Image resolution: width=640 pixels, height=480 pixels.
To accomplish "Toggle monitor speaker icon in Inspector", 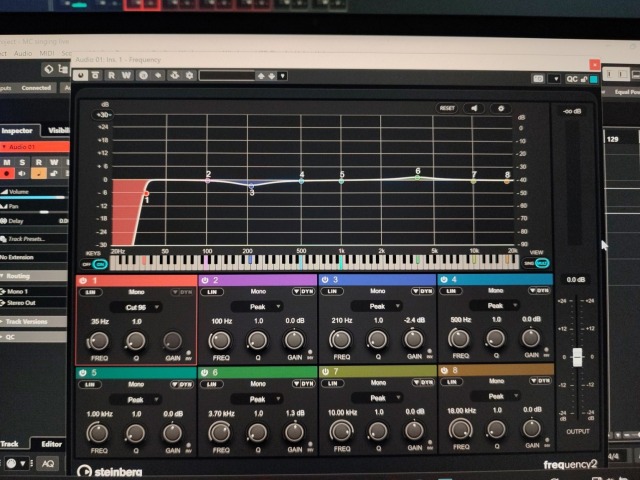I will pyautogui.click(x=22, y=173).
